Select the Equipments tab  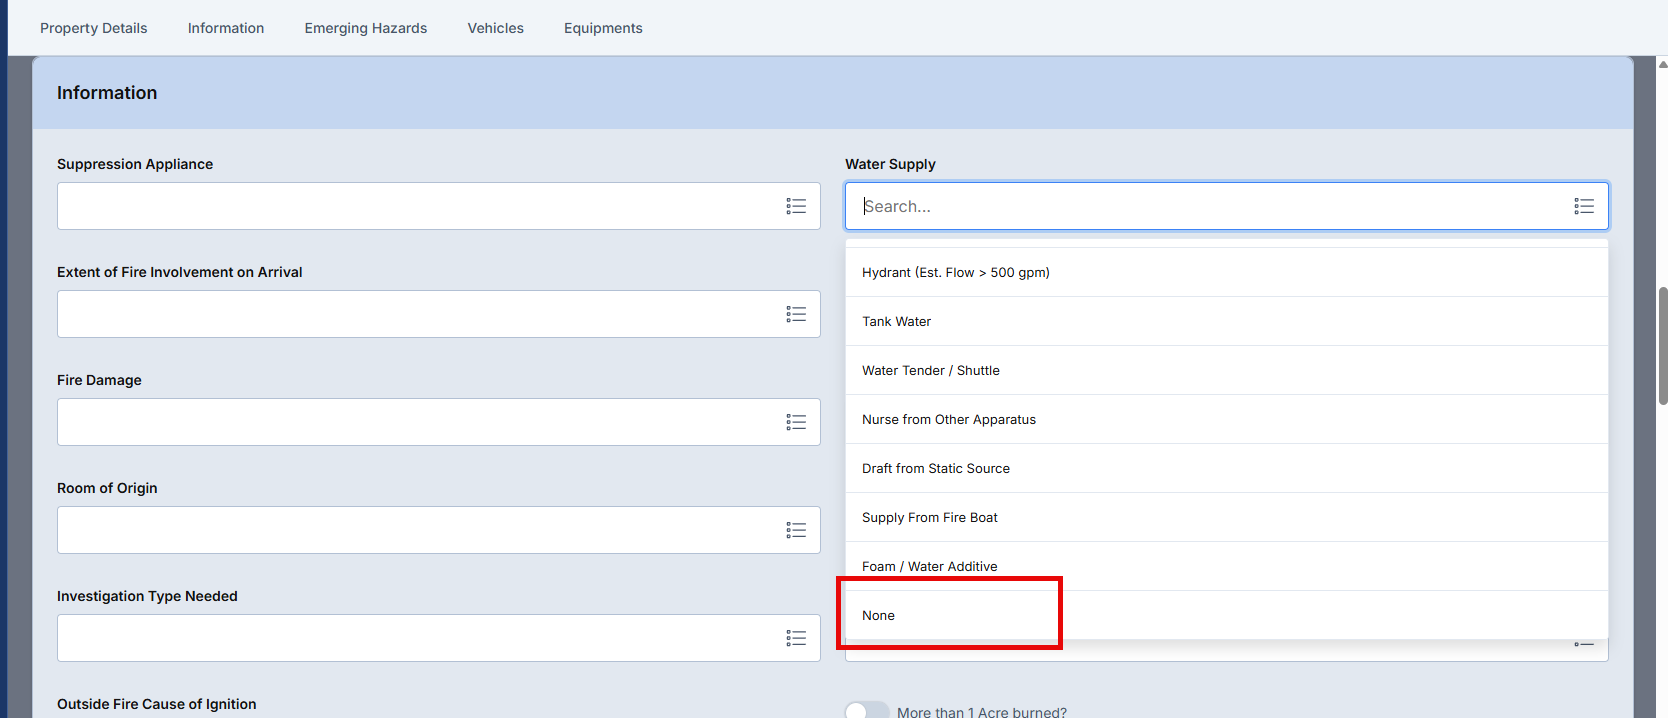point(603,28)
